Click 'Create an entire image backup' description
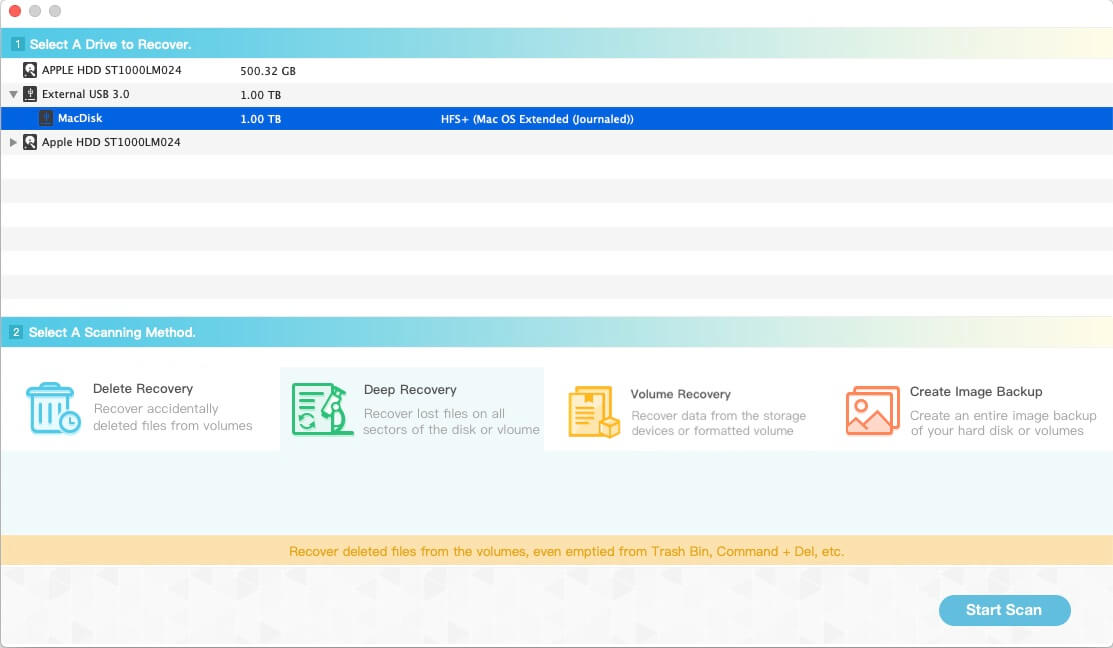This screenshot has height=648, width=1113. [1003, 423]
